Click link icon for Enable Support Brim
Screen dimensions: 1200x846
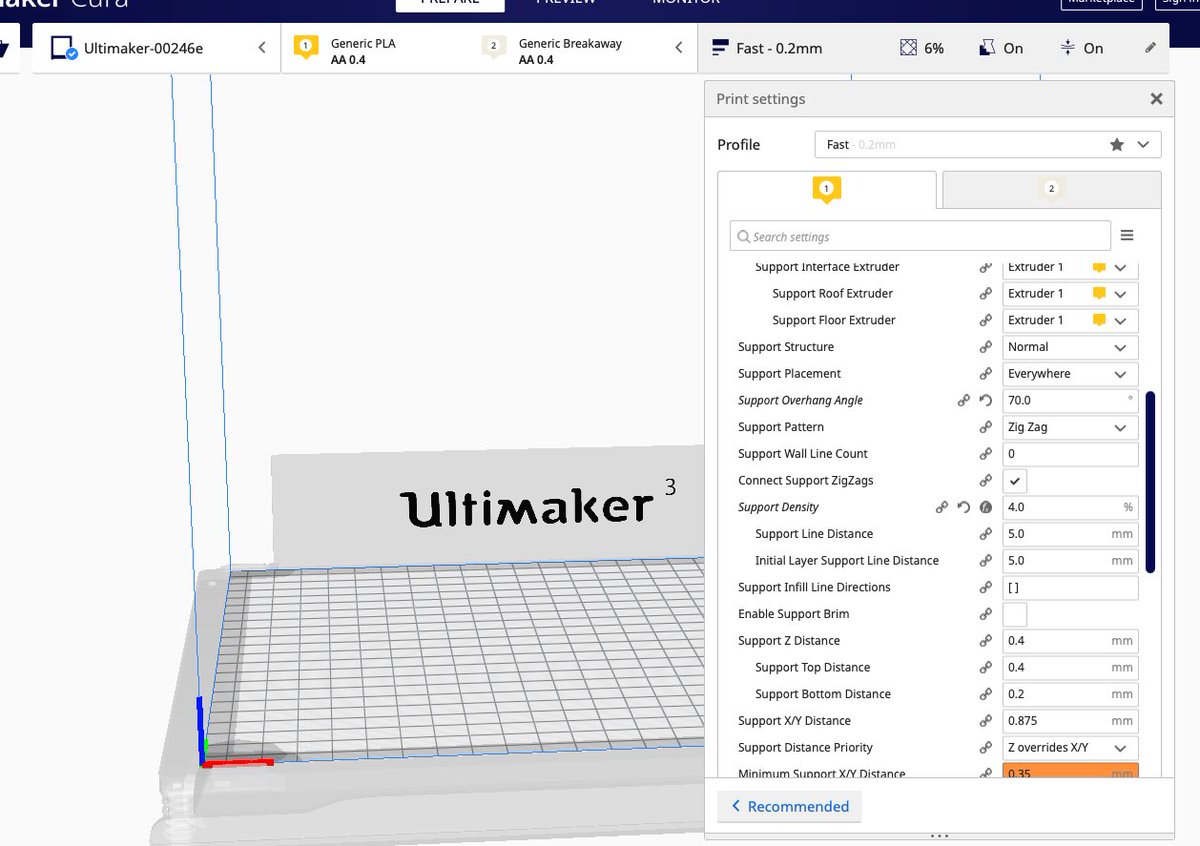pyautogui.click(x=986, y=614)
